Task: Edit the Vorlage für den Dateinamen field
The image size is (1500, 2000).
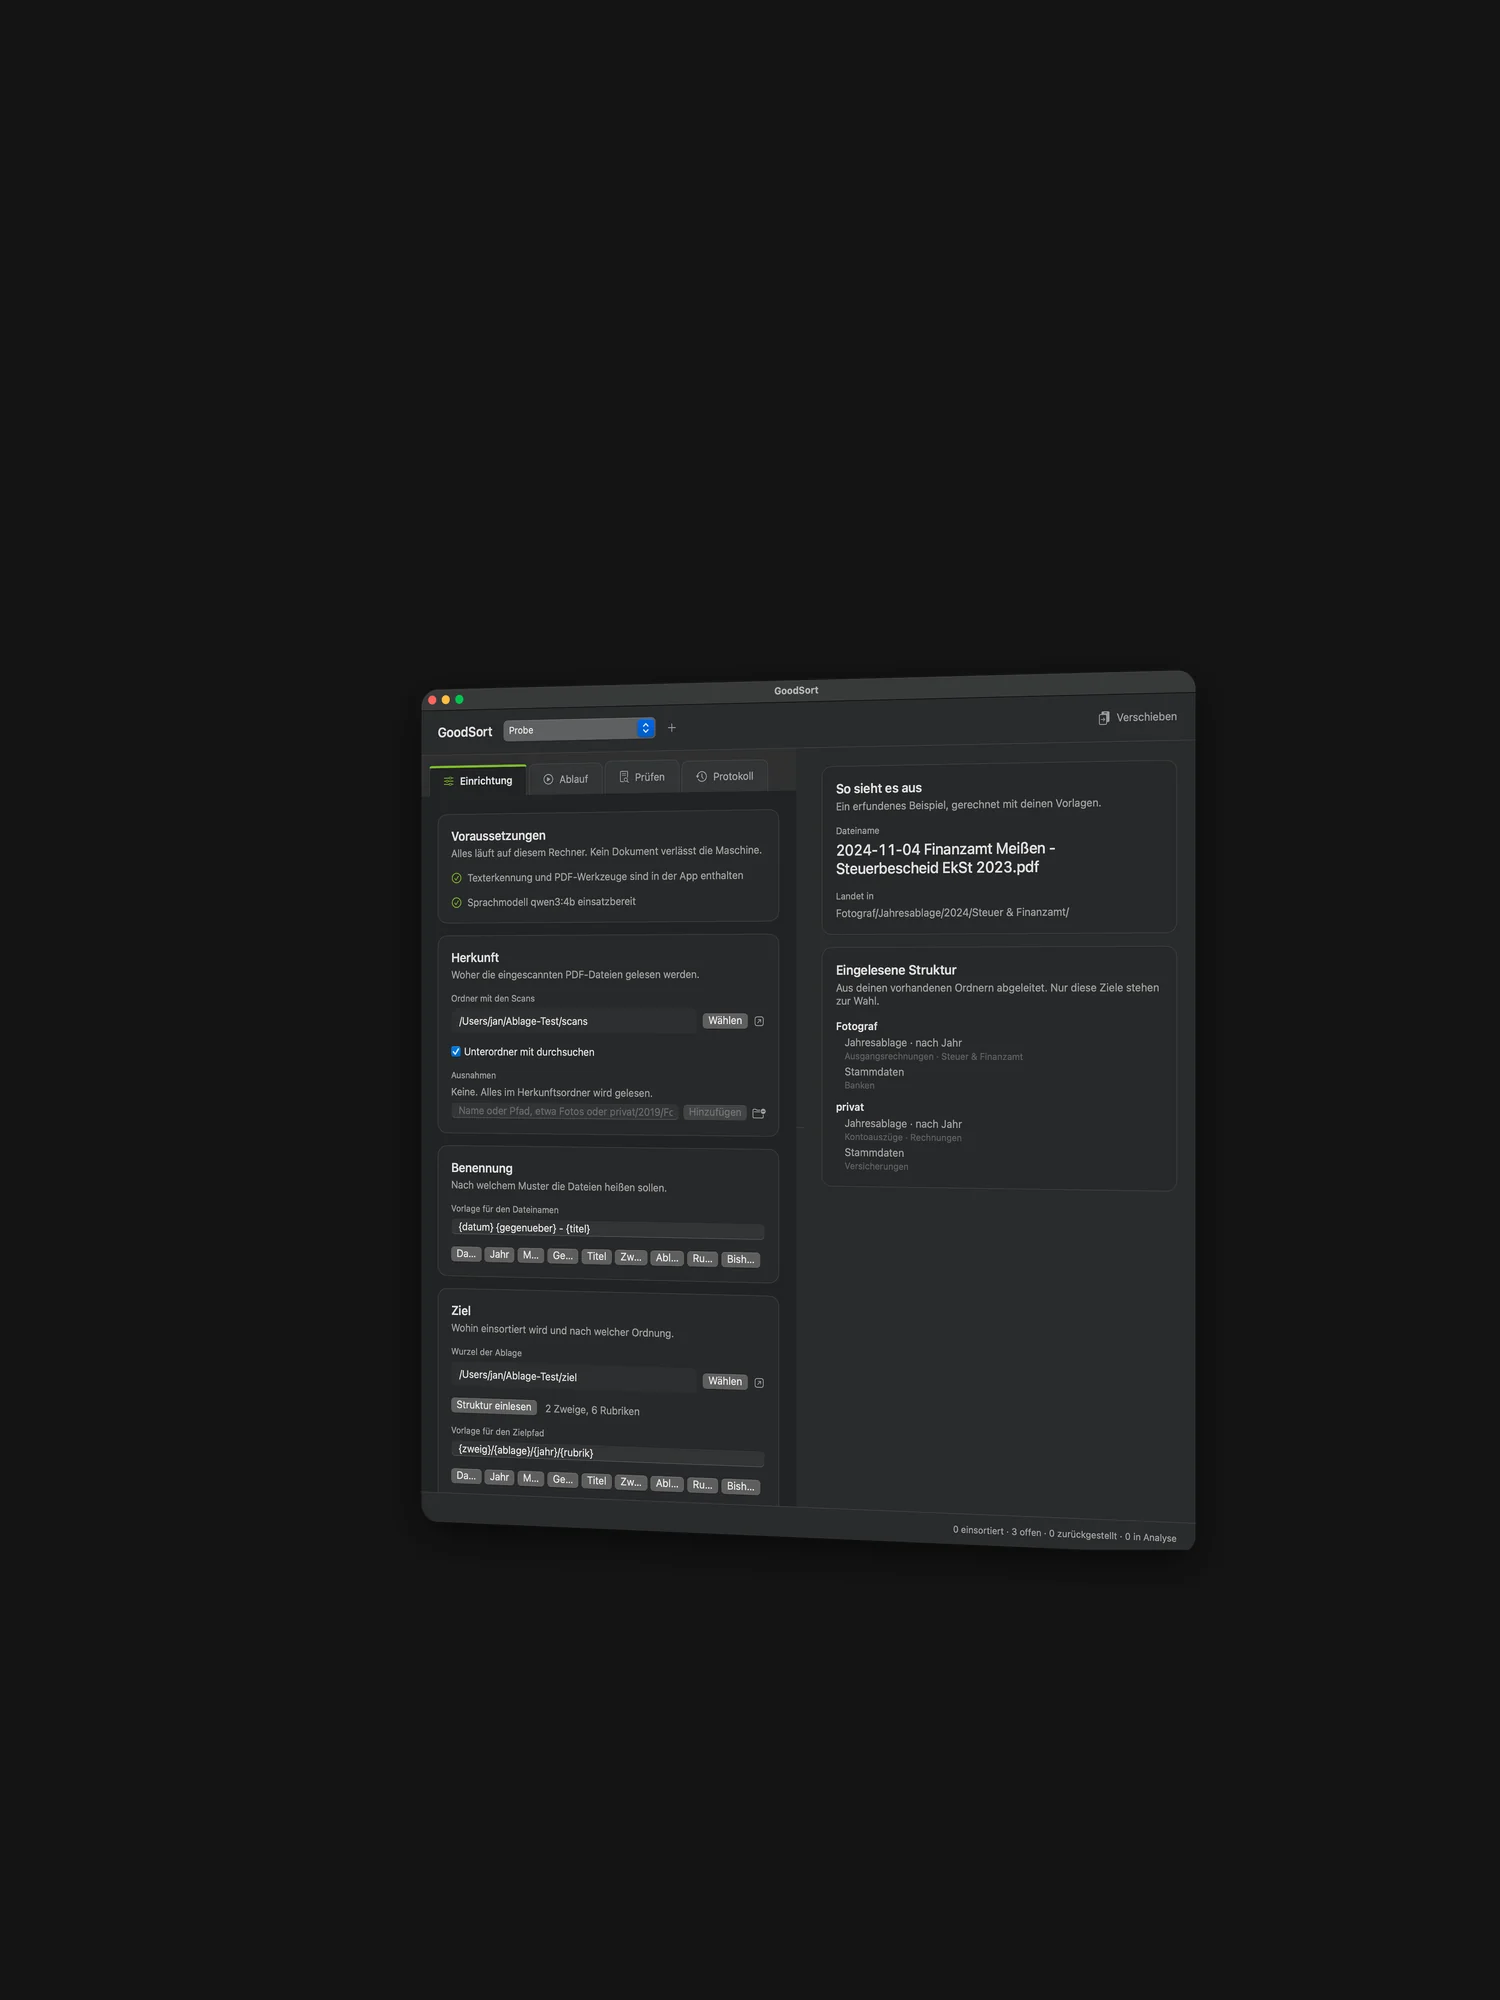Action: tap(607, 1229)
